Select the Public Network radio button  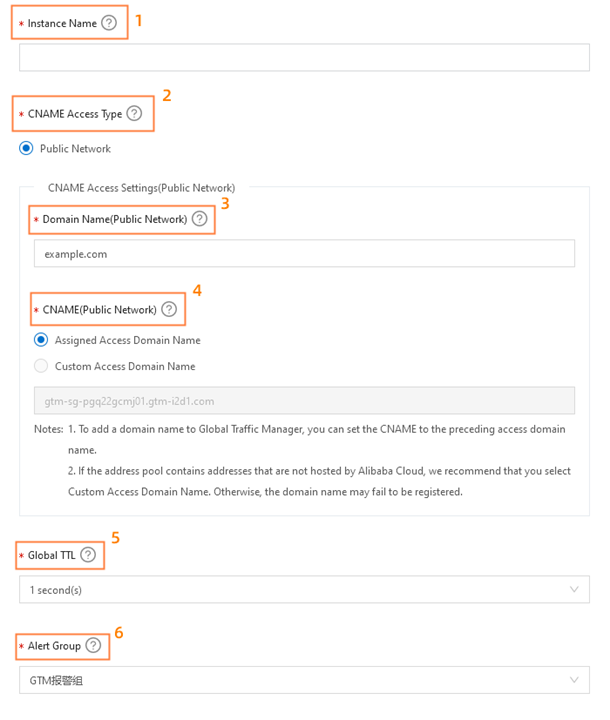[26, 149]
